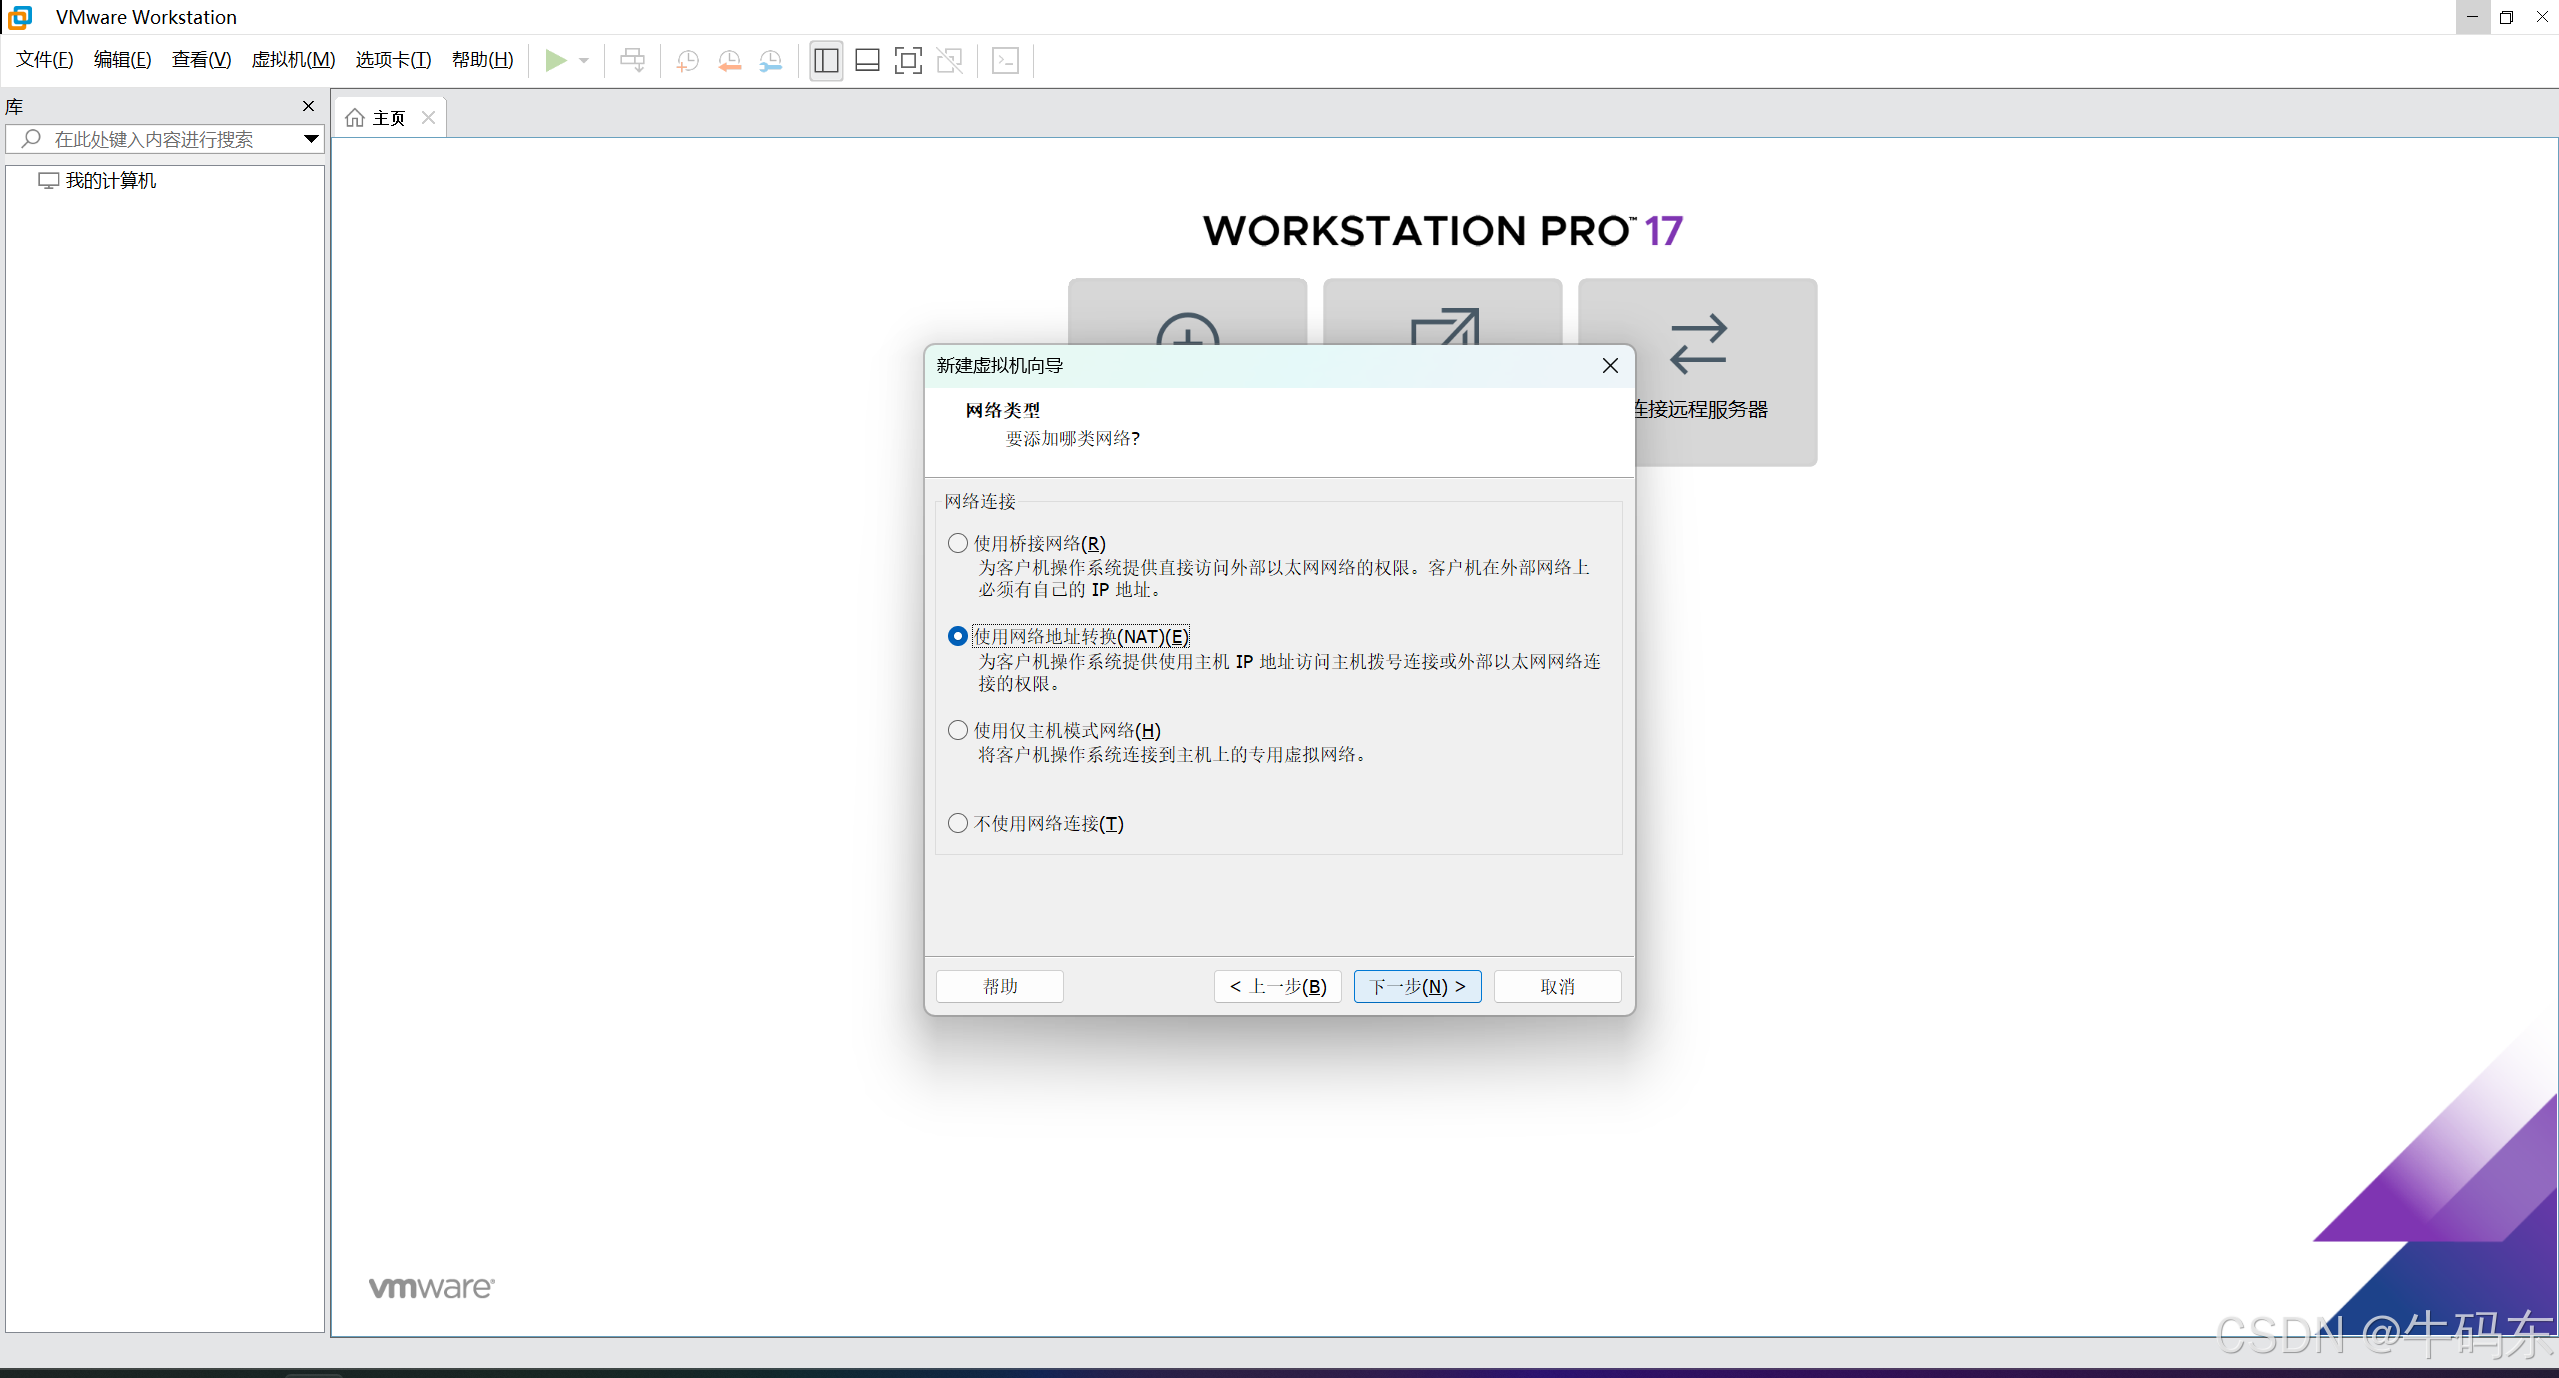
Task: Open the 虚拟机(M) menu
Action: tap(293, 60)
